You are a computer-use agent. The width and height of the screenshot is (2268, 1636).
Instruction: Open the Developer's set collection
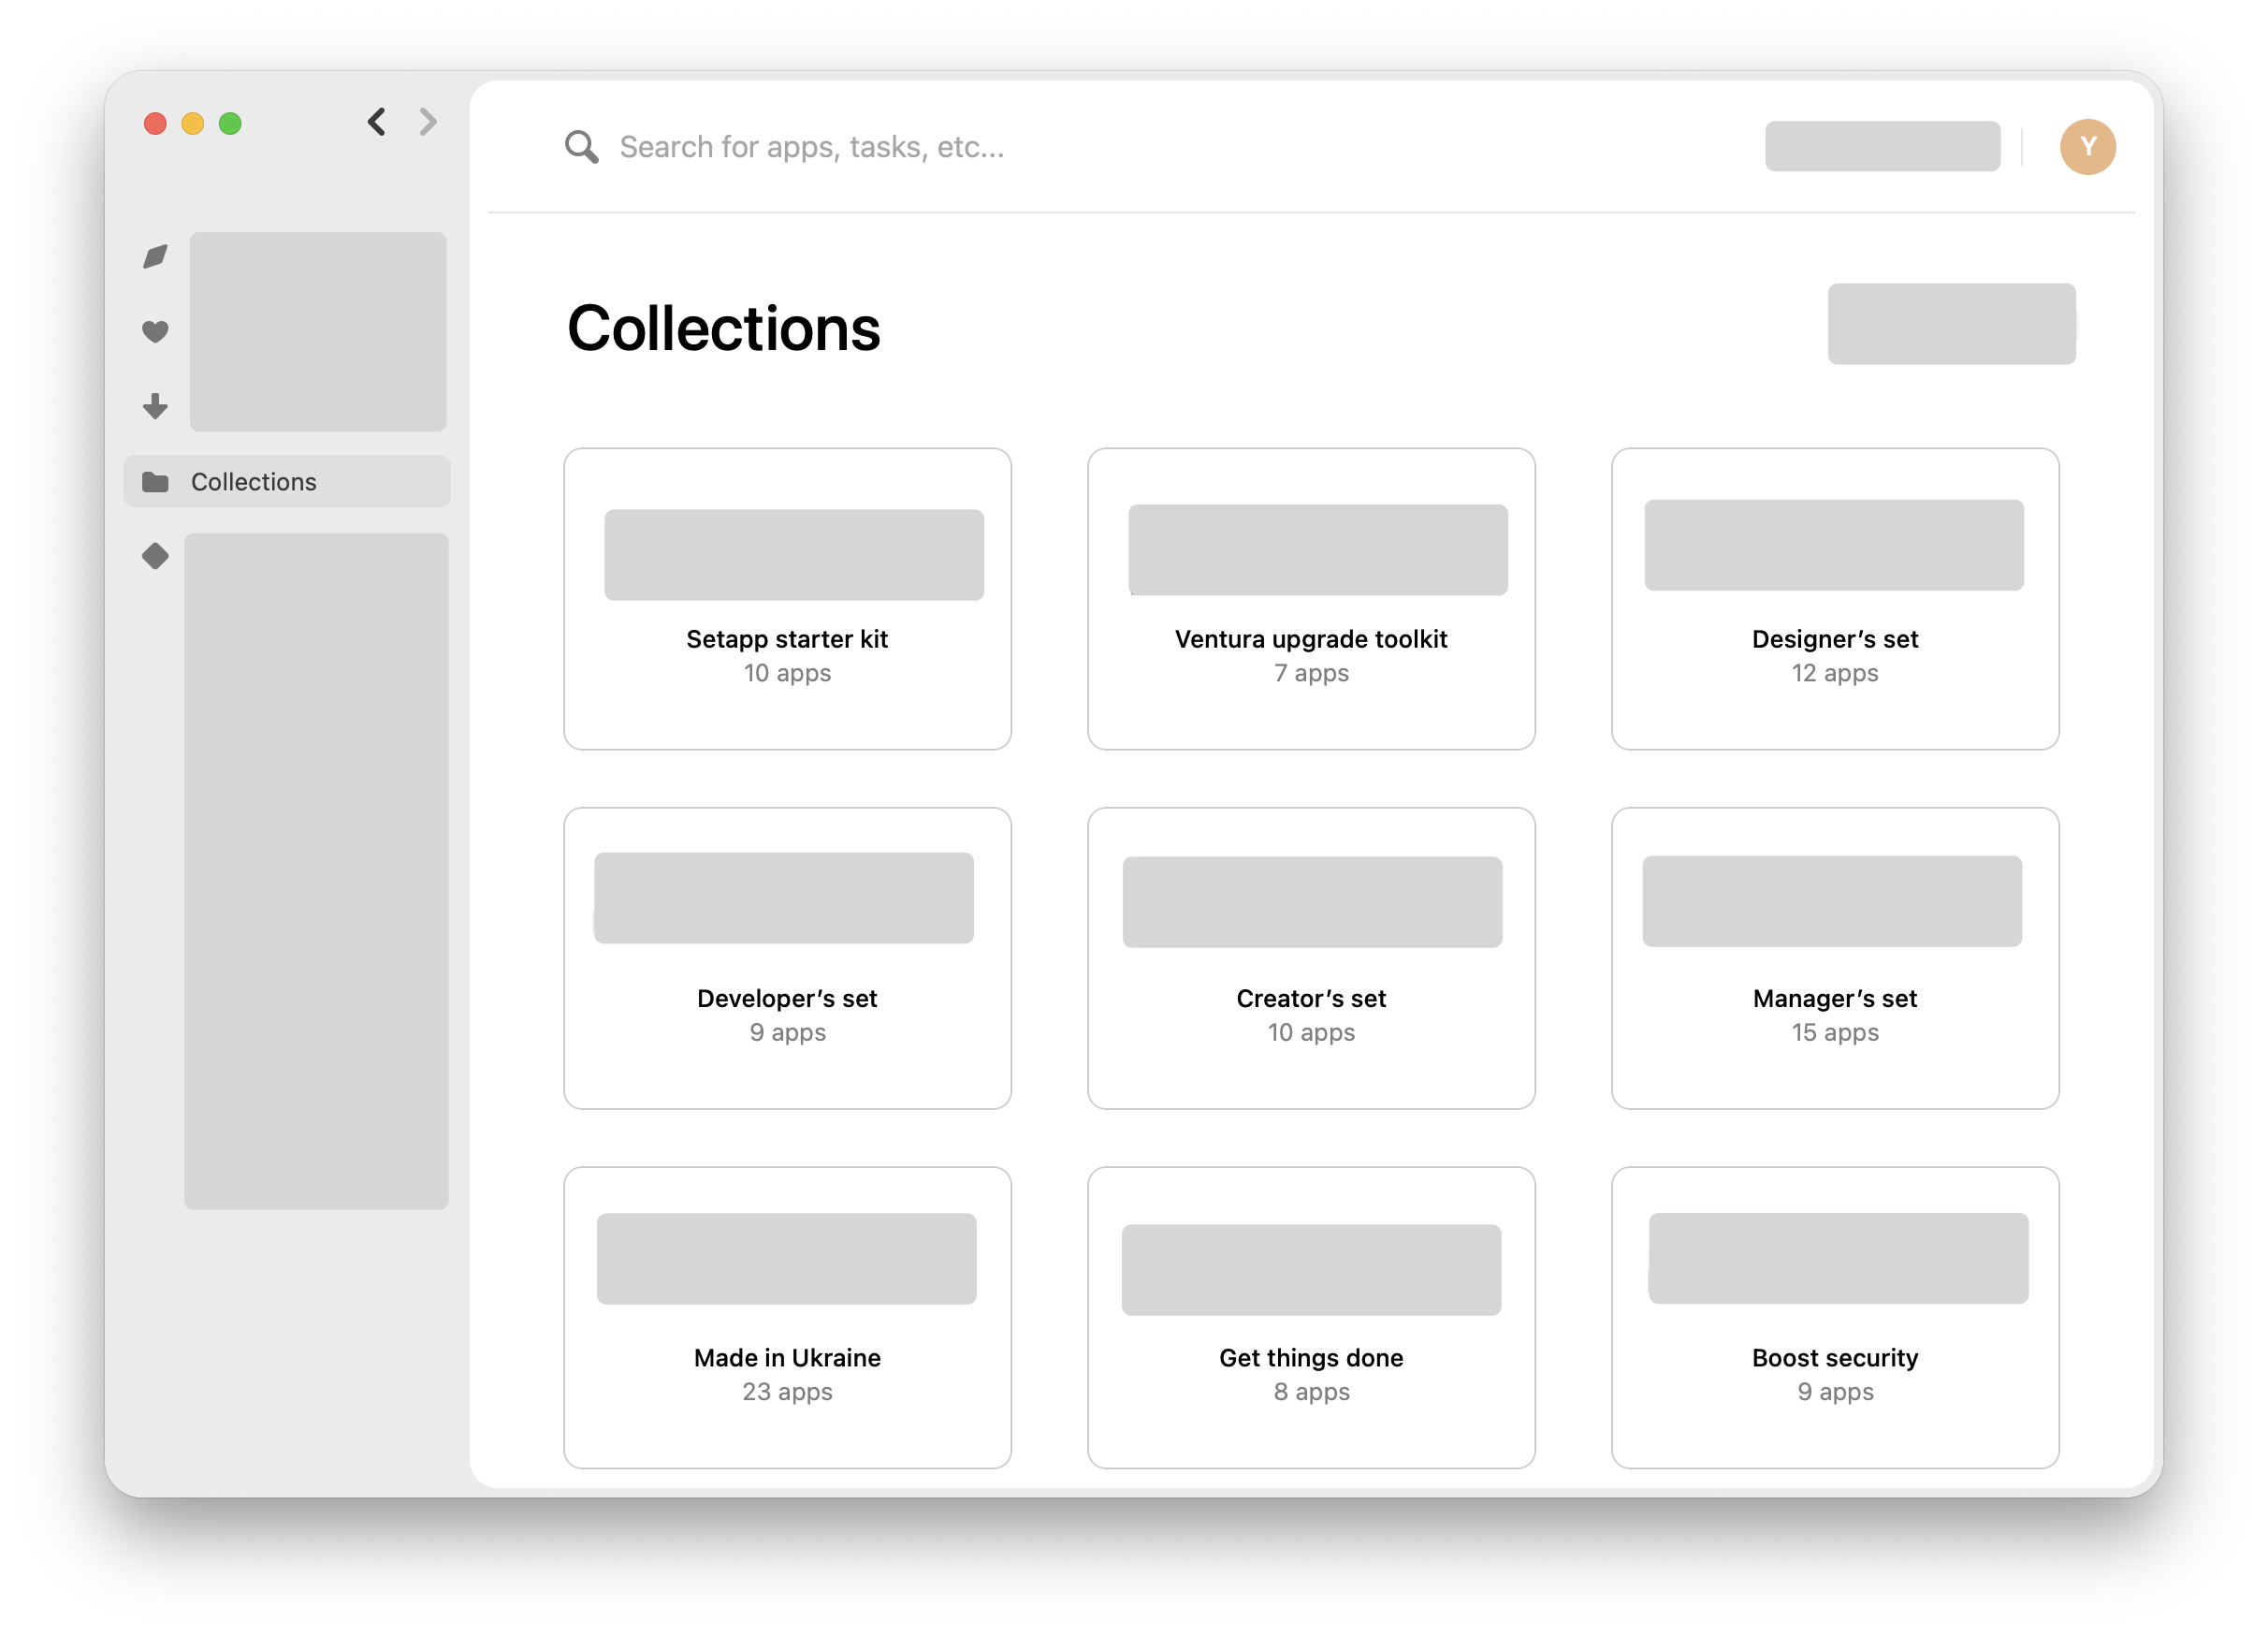787,958
